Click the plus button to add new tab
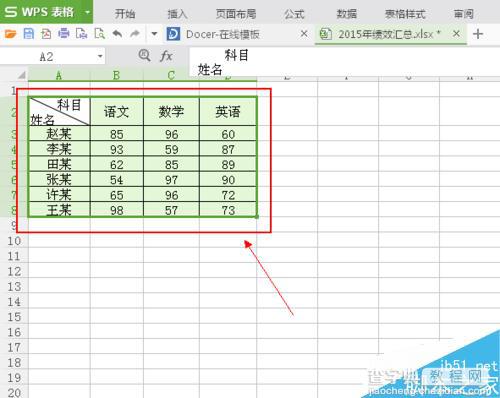Viewport: 500px width, 398px height. tap(478, 34)
